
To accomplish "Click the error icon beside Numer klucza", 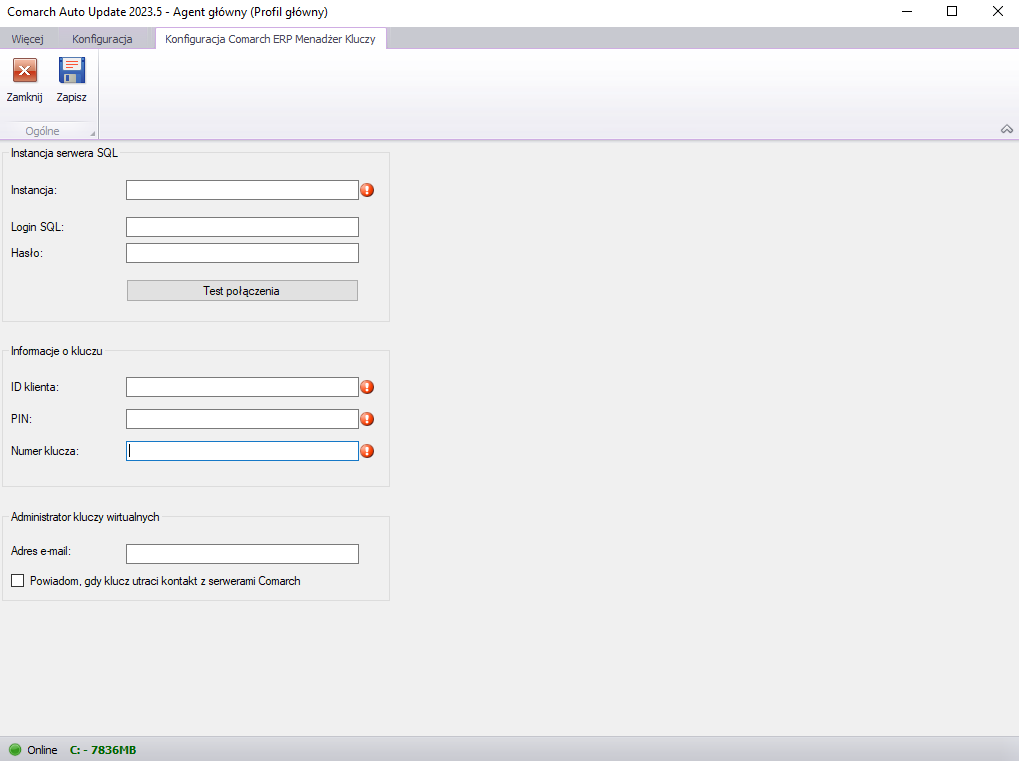I will point(367,451).
